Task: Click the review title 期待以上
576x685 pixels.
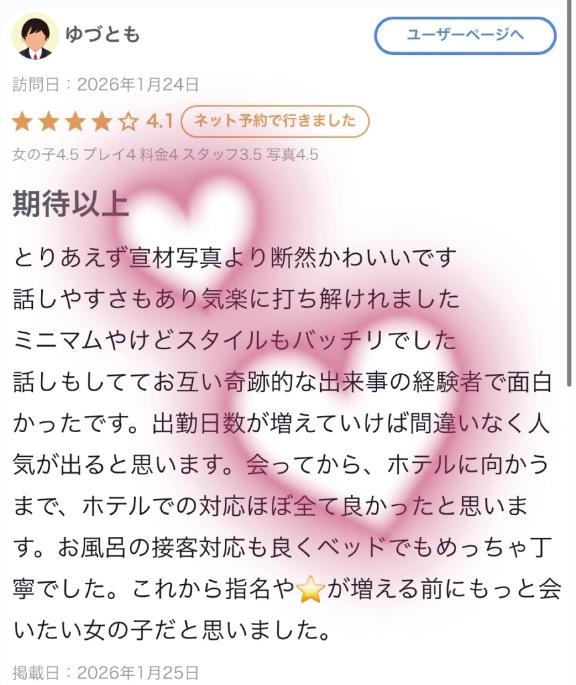Action: coord(71,203)
